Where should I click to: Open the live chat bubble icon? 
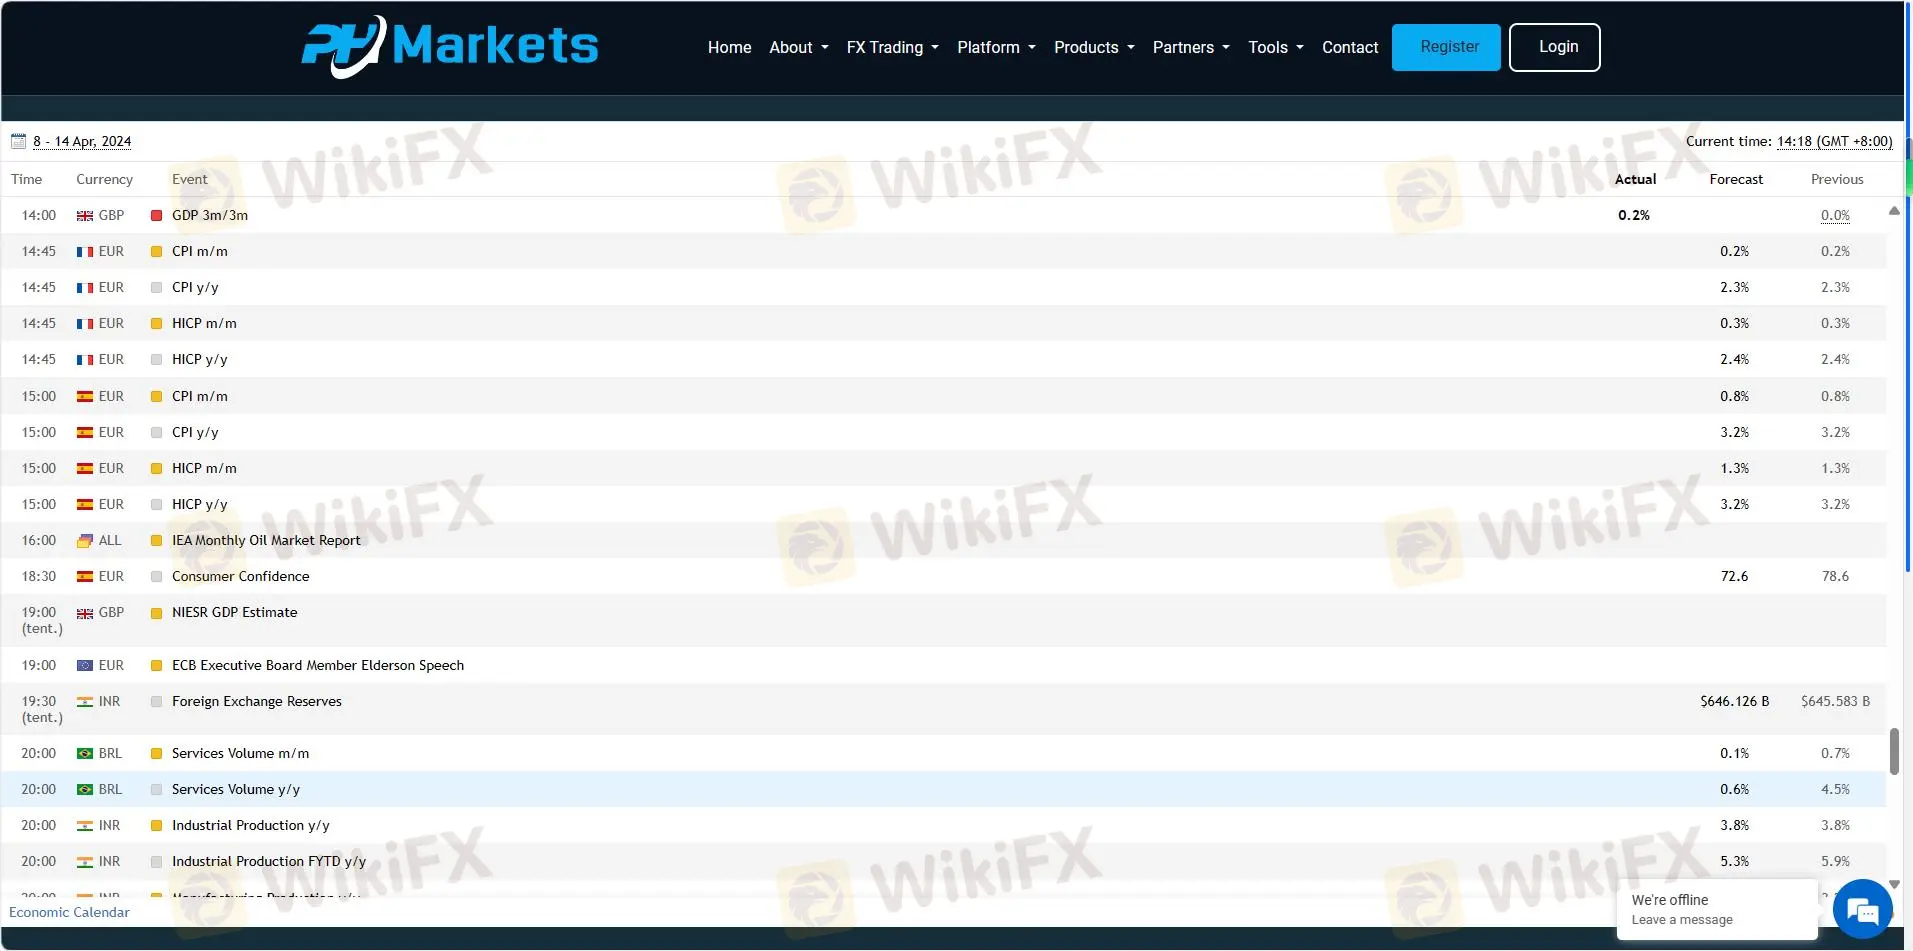(x=1862, y=910)
